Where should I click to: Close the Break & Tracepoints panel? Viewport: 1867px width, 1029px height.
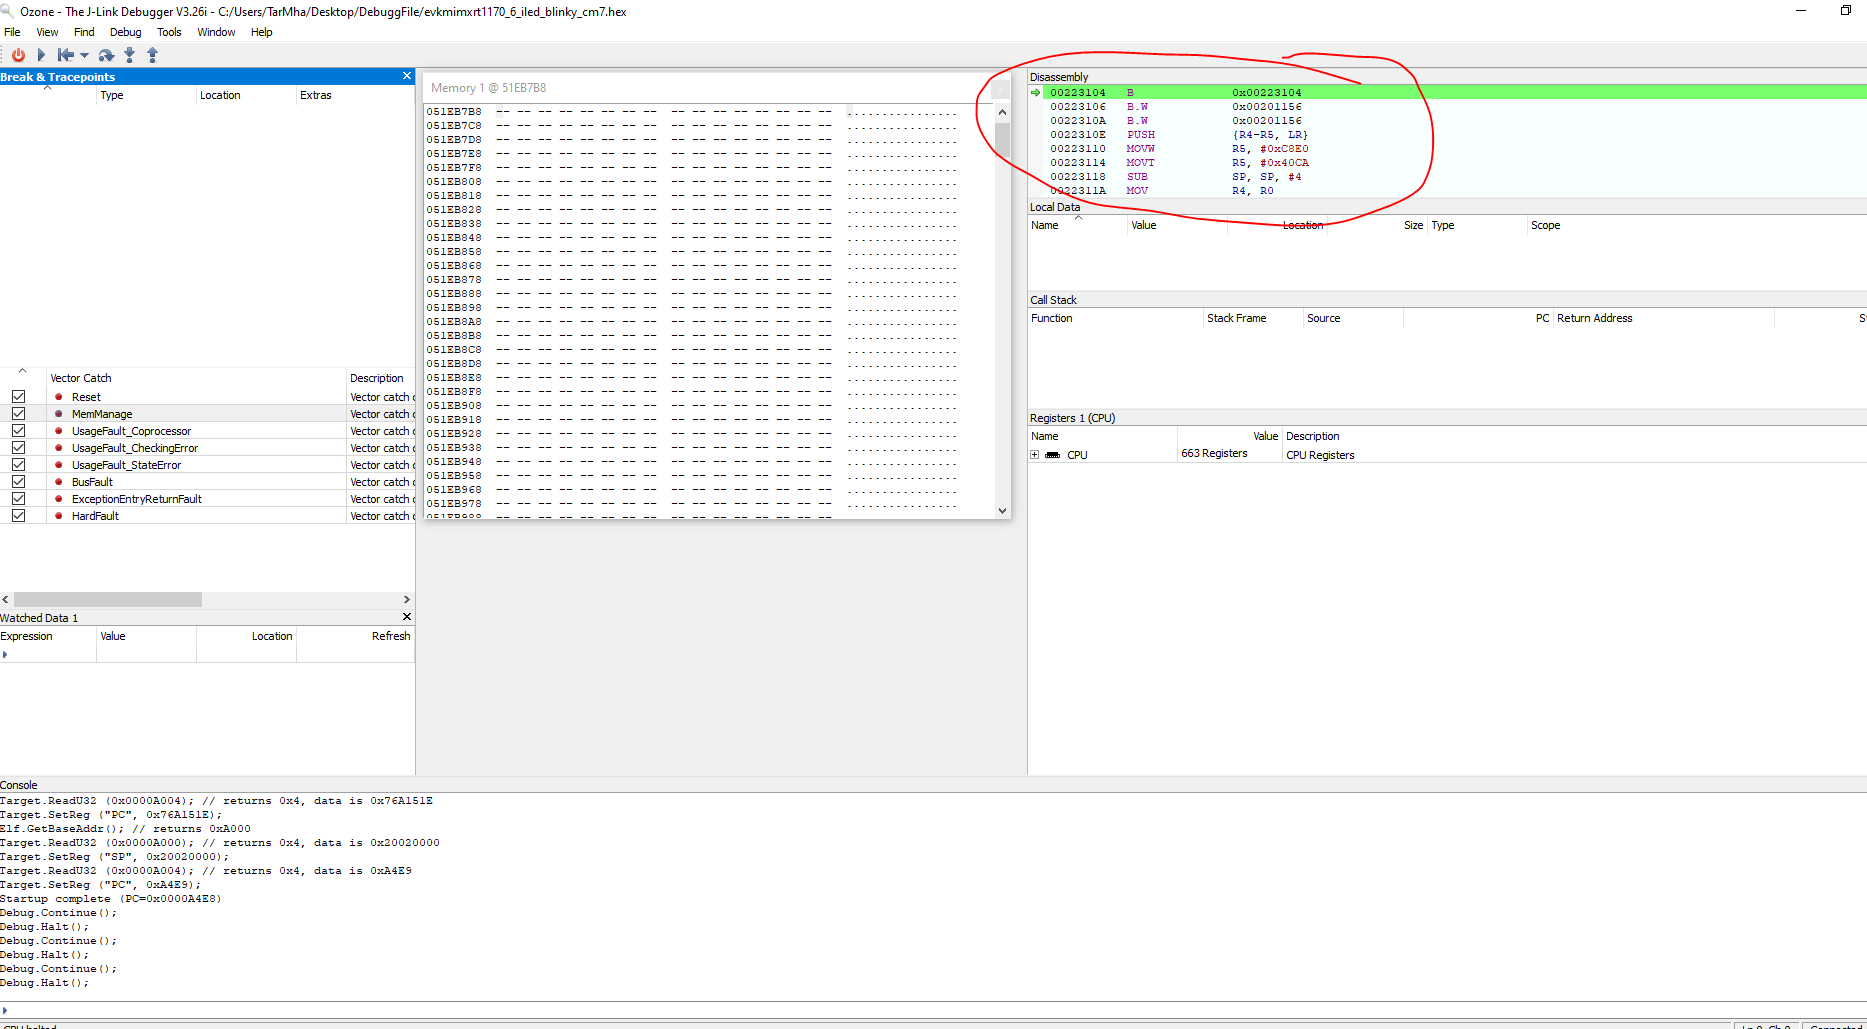click(x=406, y=75)
